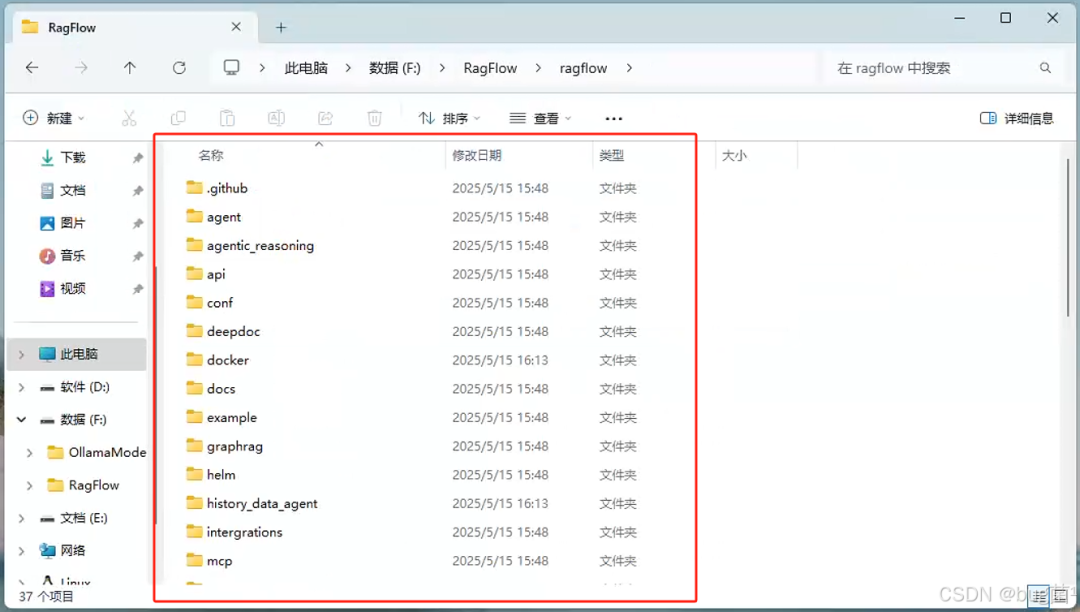The height and width of the screenshot is (612, 1080).
Task: Click 此电脑 in the breadcrumb
Action: coord(306,67)
